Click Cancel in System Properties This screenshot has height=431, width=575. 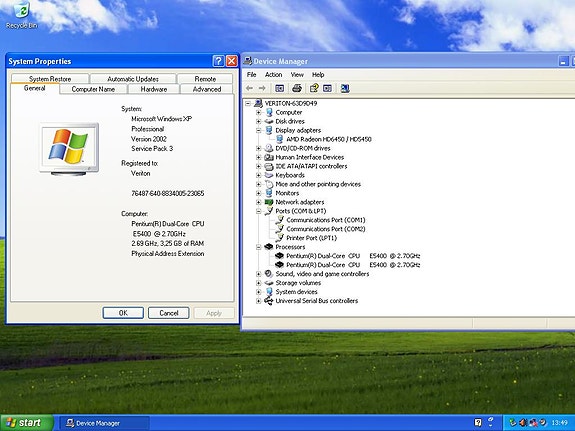(169, 313)
